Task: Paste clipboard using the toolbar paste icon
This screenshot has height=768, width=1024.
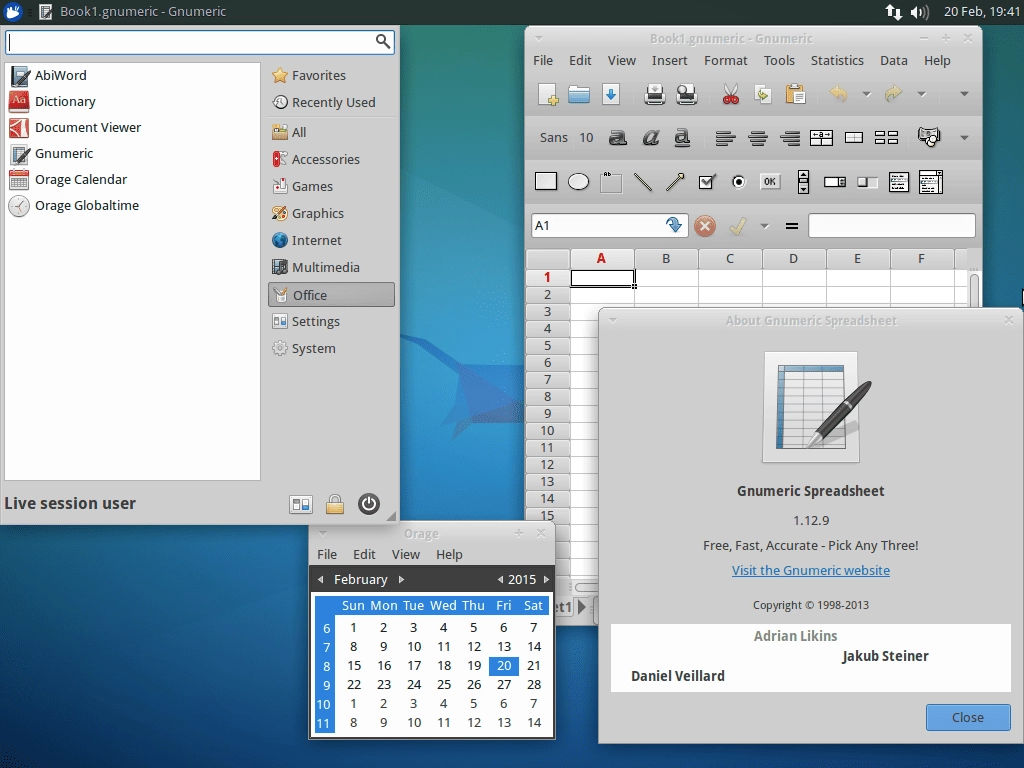Action: pos(795,94)
